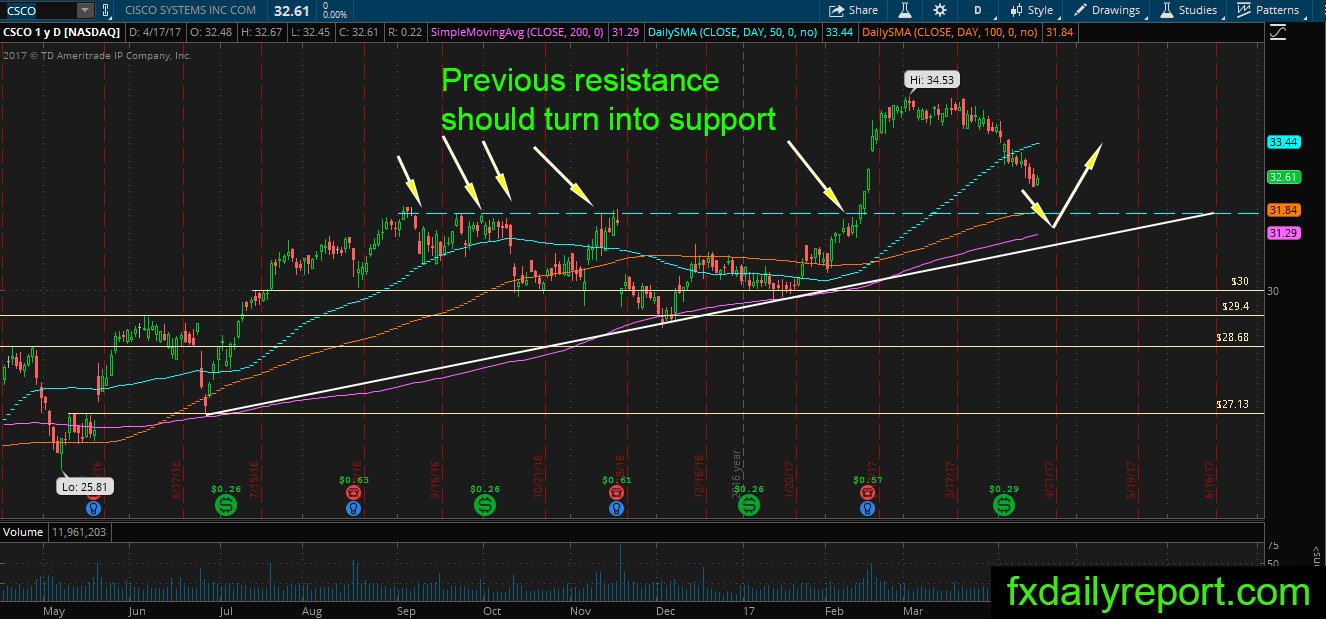Open the Style menu

[1032, 10]
